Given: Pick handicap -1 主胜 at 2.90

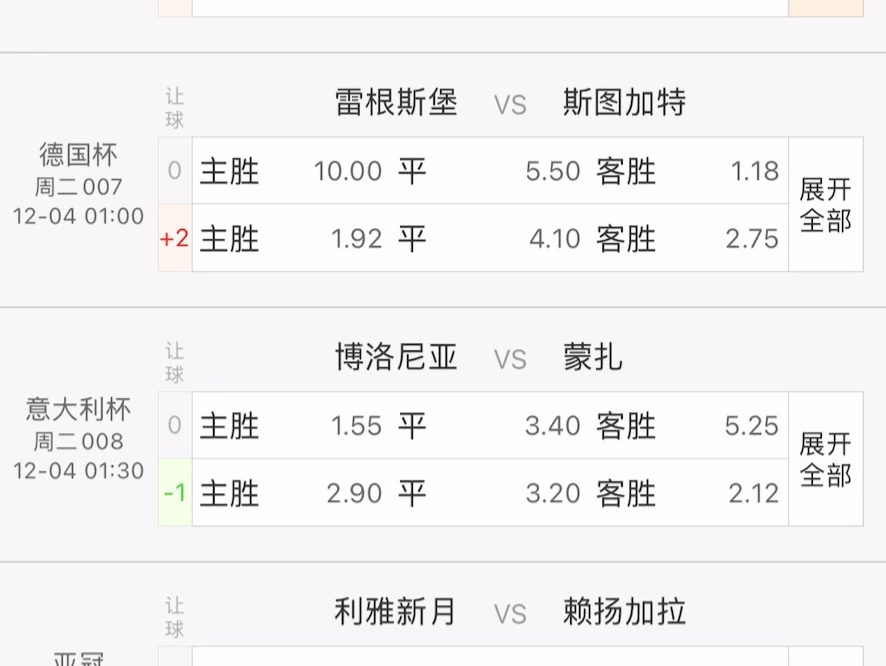Looking at the screenshot, I should click(291, 493).
